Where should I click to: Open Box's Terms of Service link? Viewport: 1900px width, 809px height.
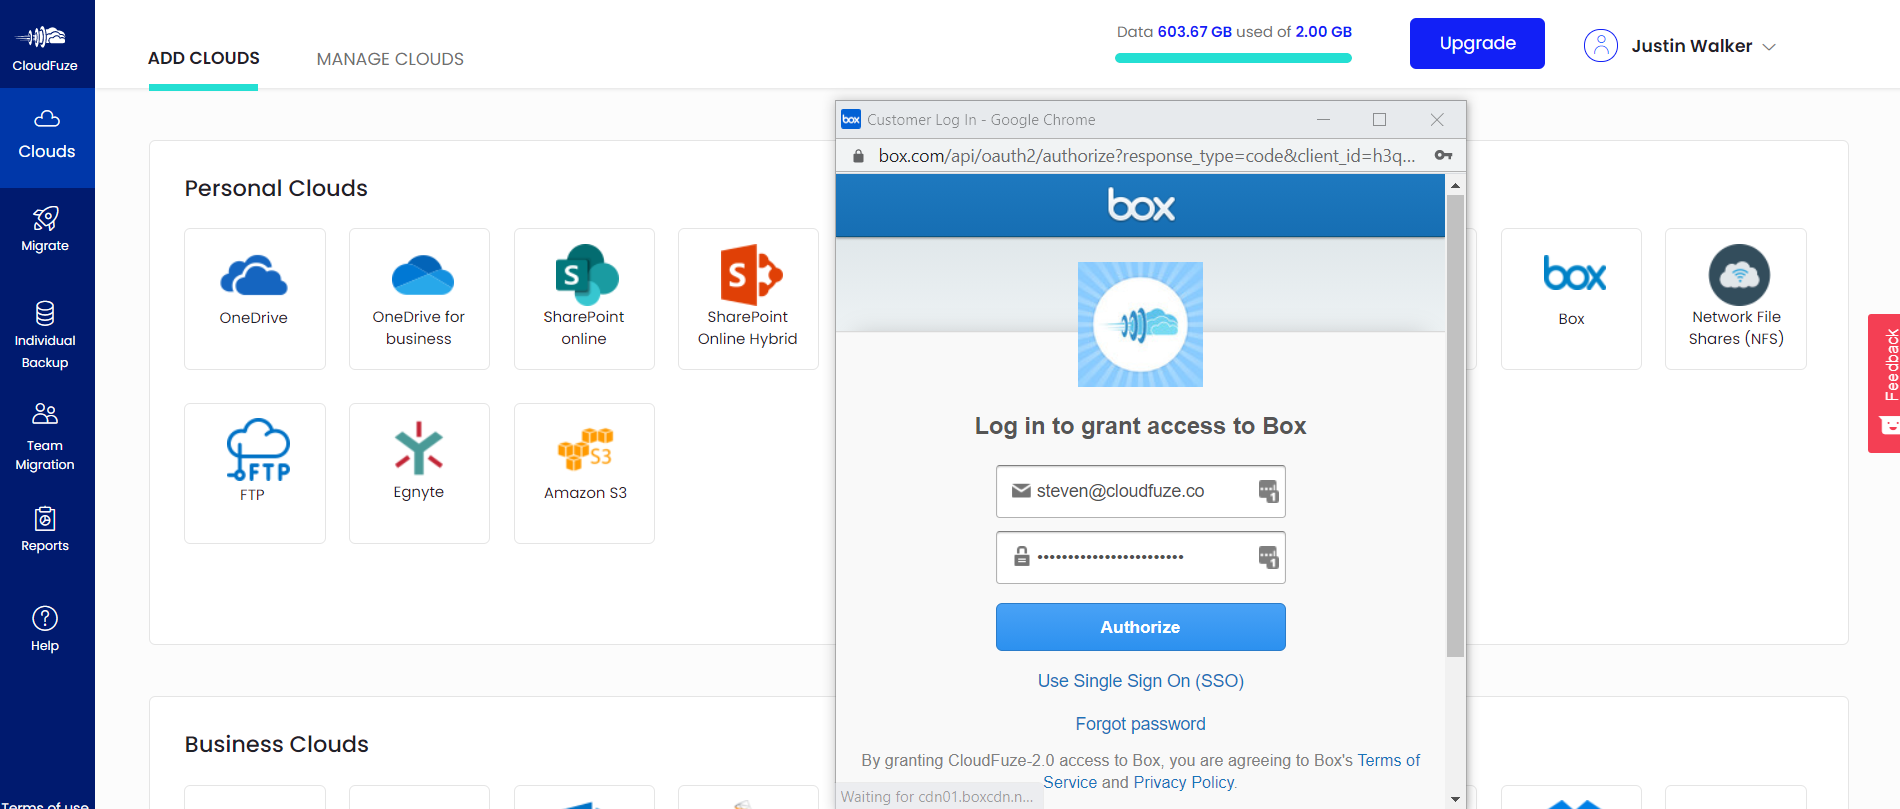(x=1389, y=760)
